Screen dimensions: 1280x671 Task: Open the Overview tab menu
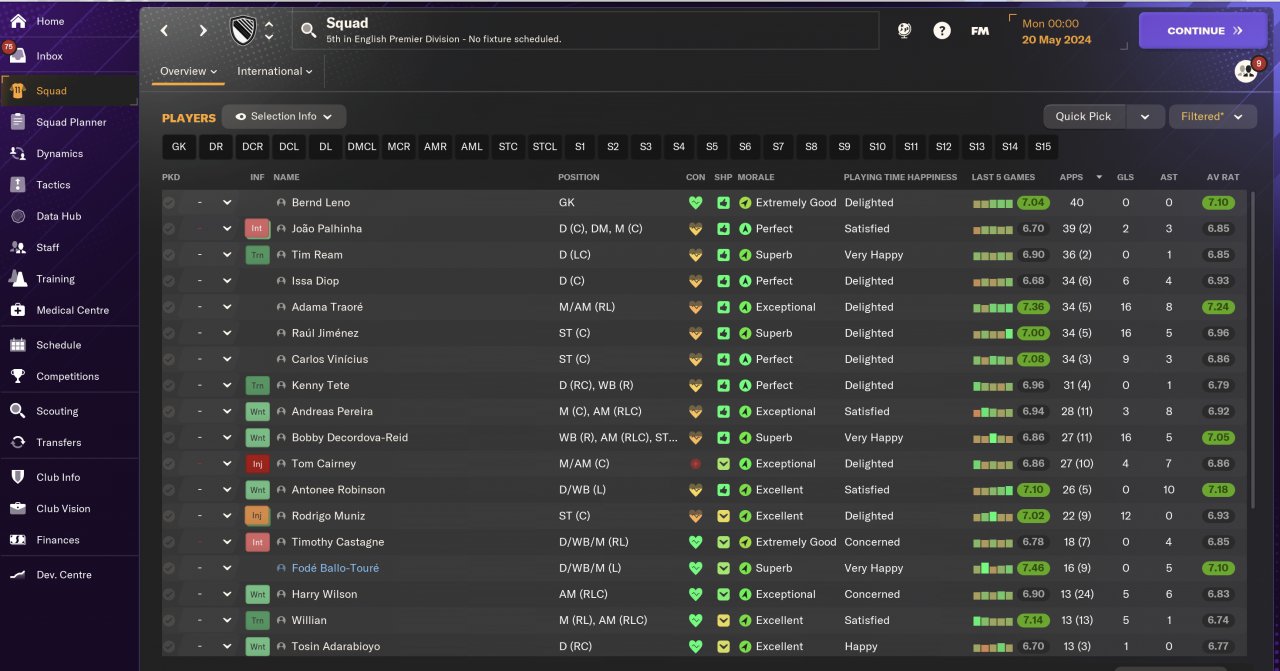(x=189, y=71)
